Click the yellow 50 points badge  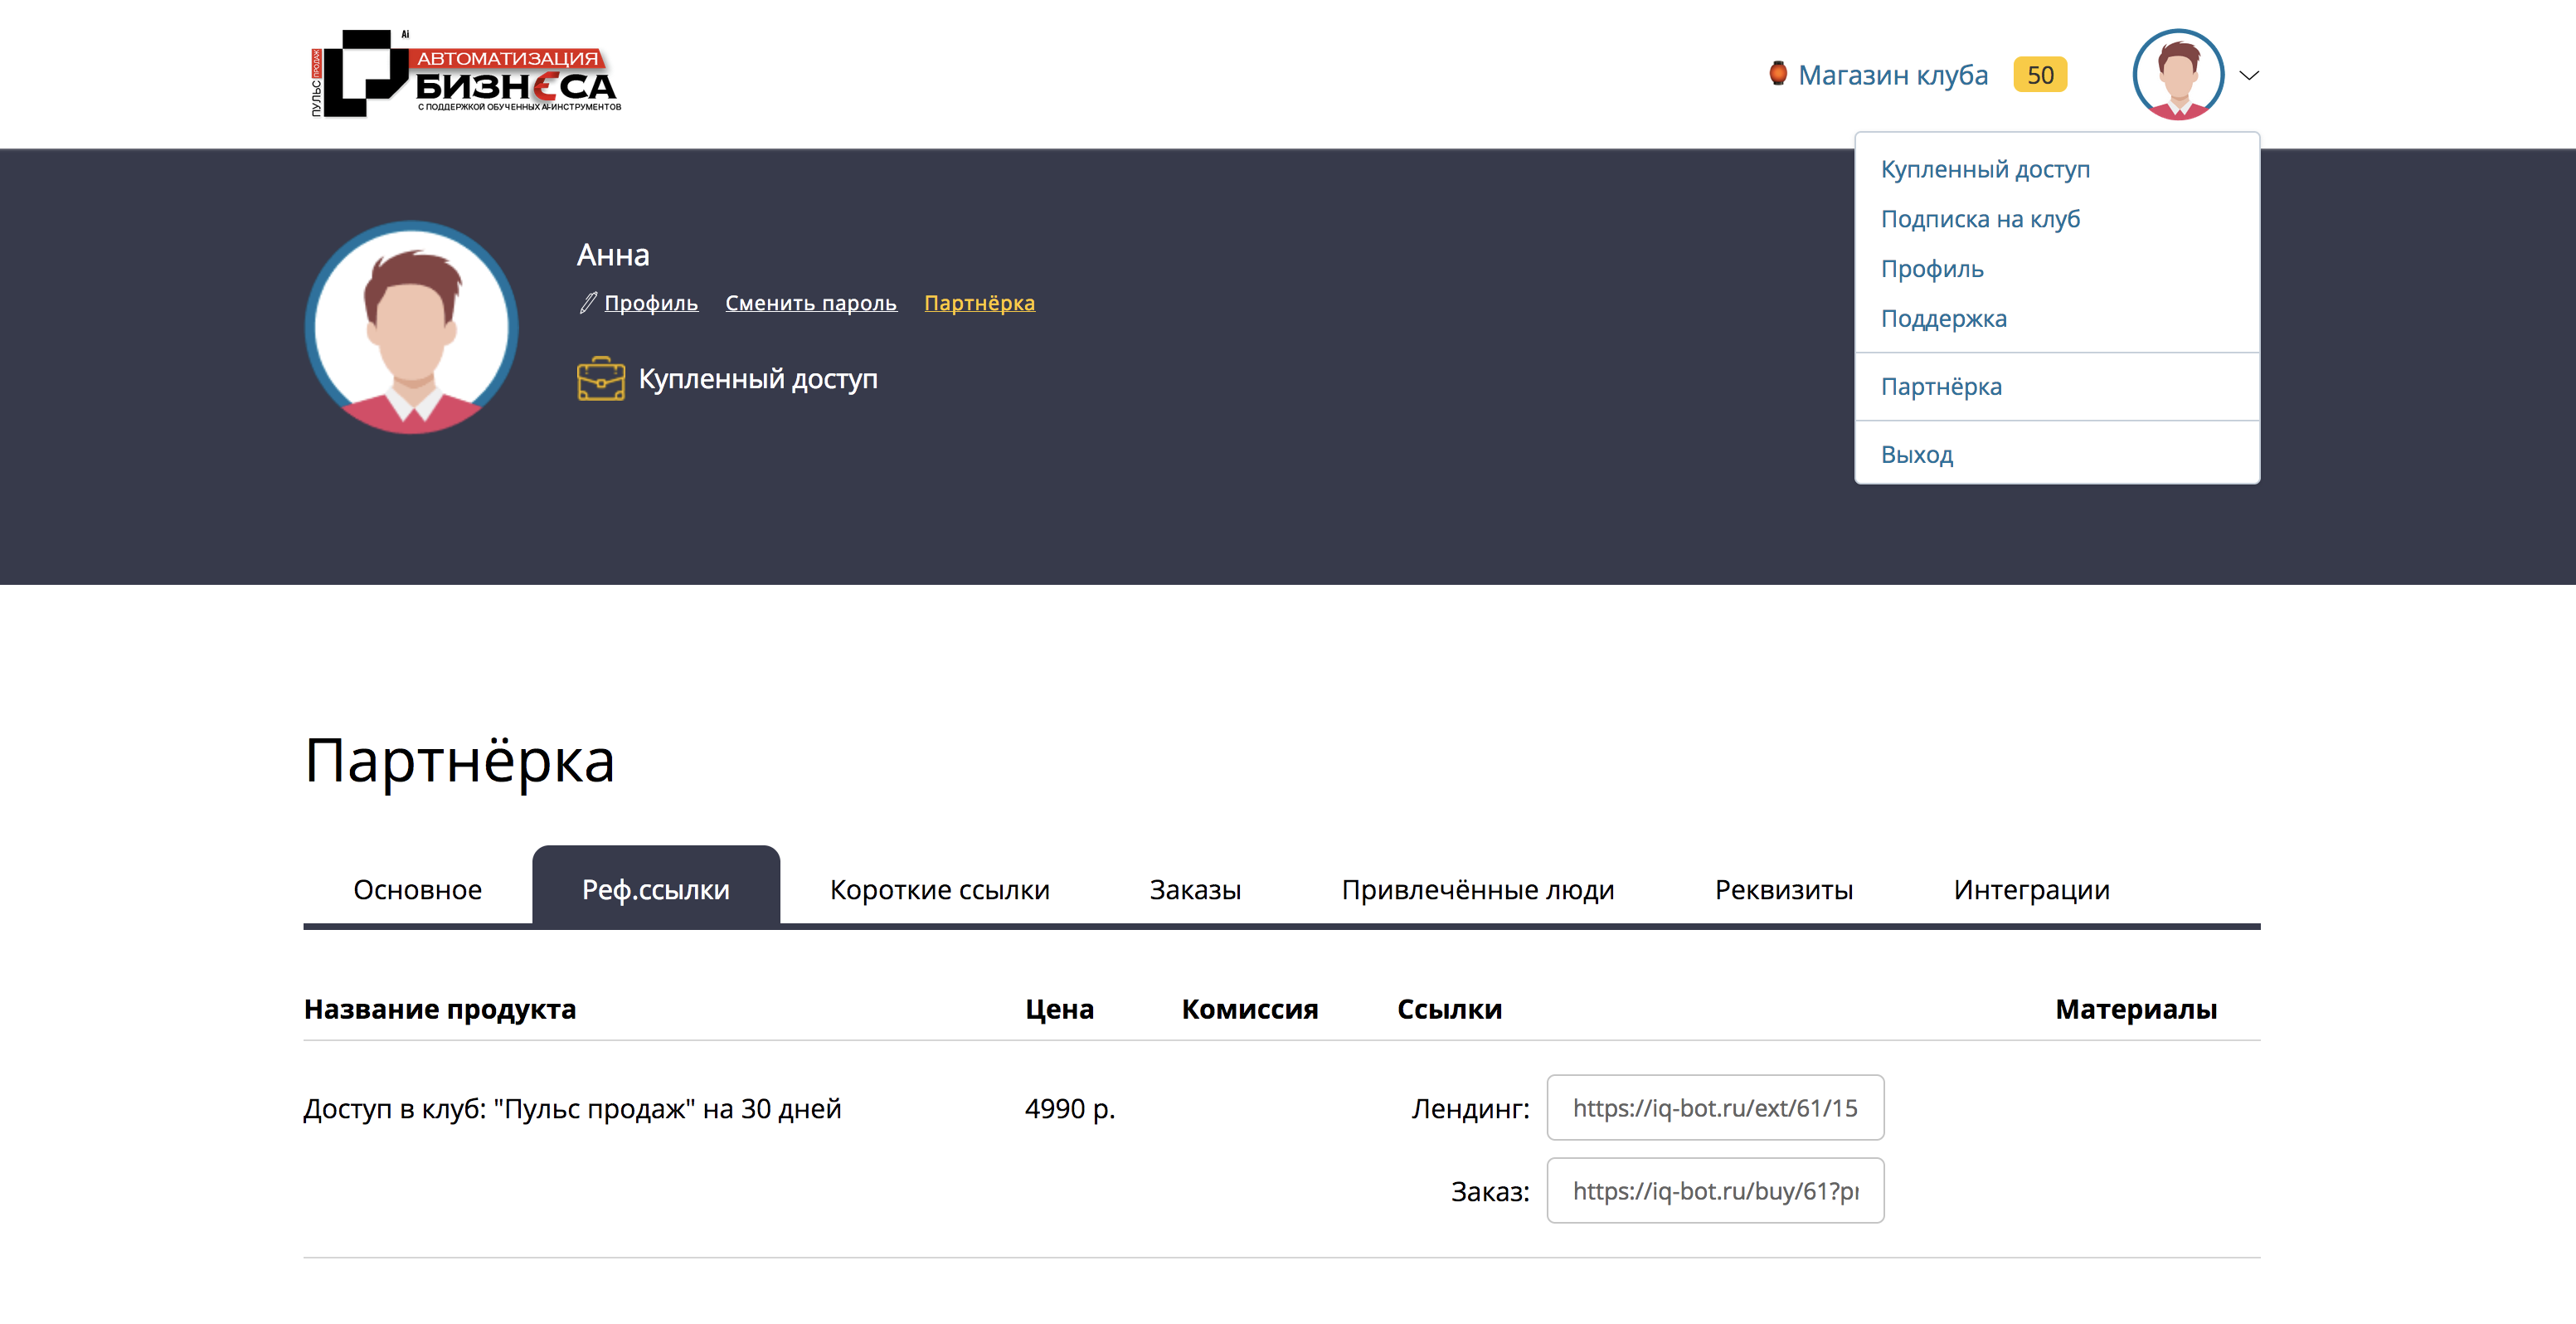(2039, 75)
